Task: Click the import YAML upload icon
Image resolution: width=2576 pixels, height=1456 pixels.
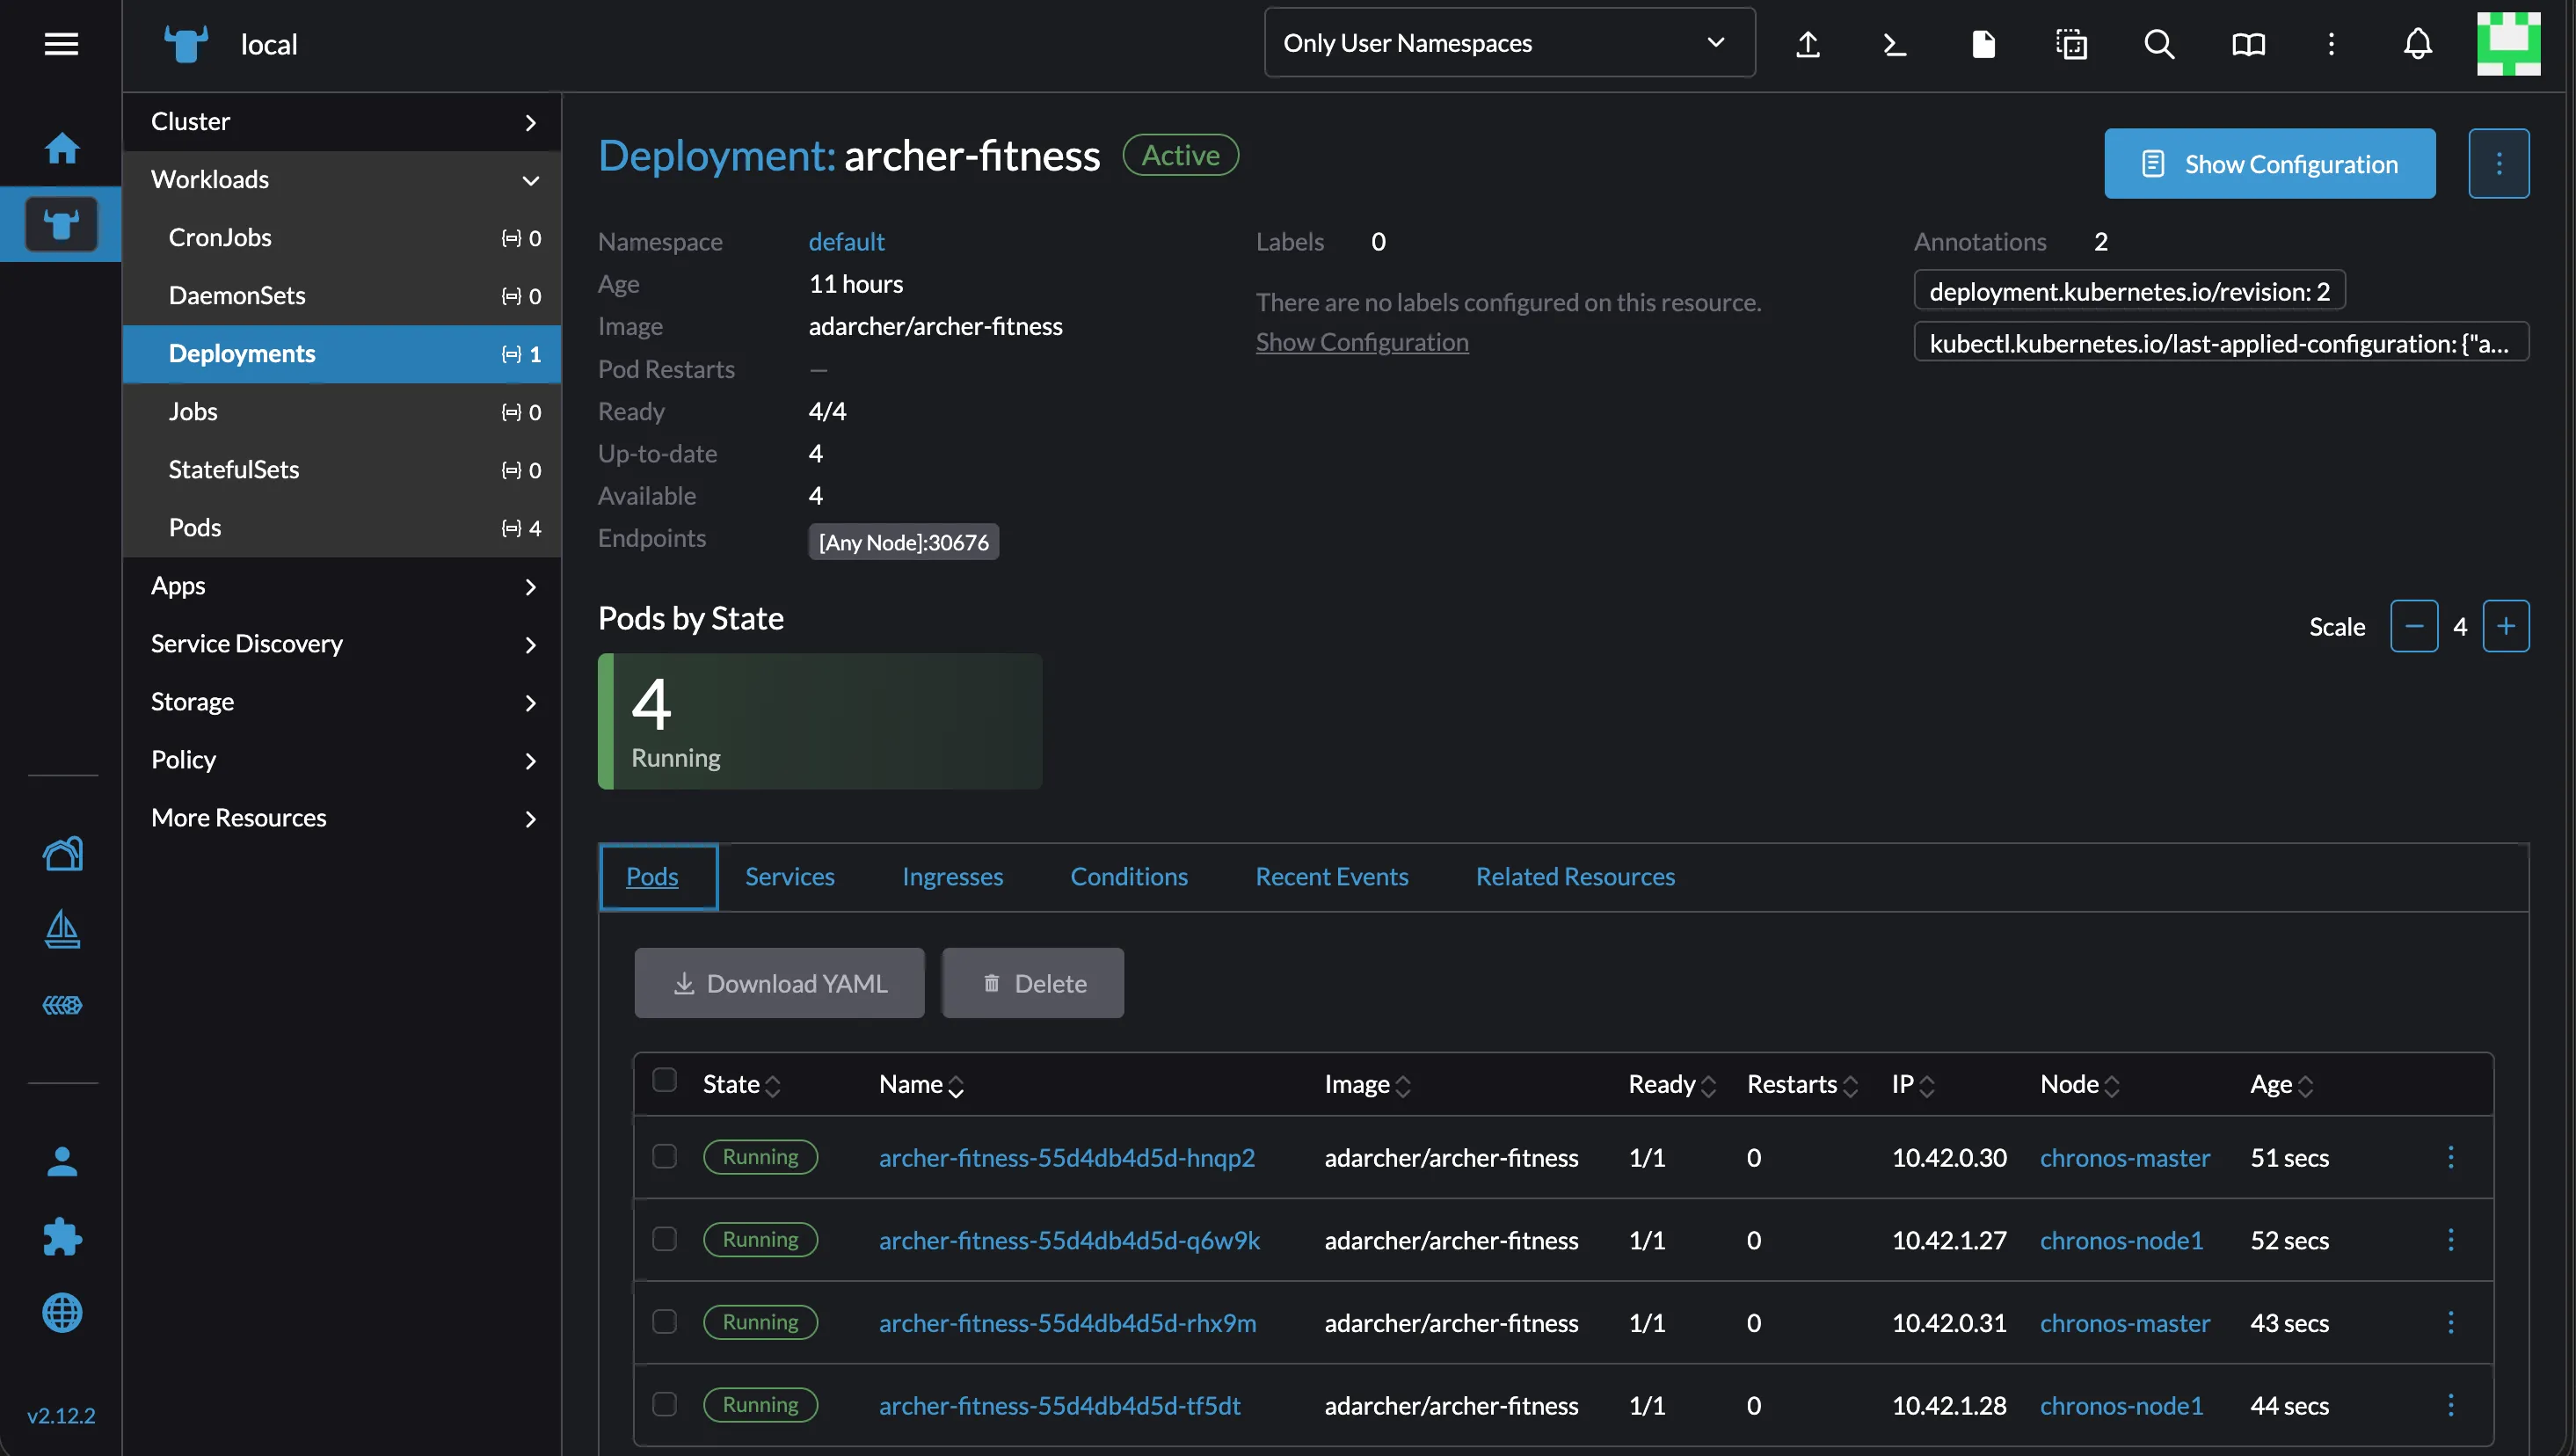Action: (x=1807, y=44)
